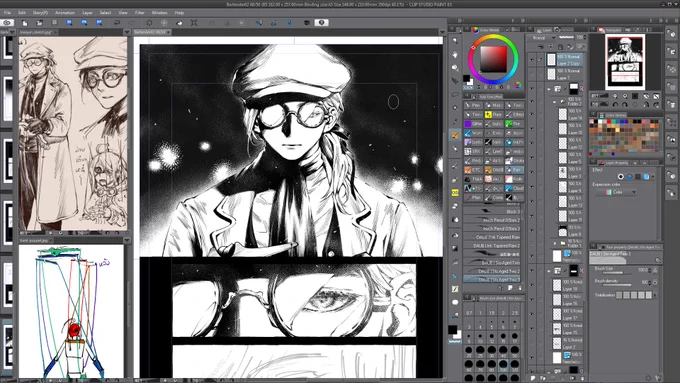Open the Edit menu
This screenshot has width=680, height=383.
click(x=22, y=13)
